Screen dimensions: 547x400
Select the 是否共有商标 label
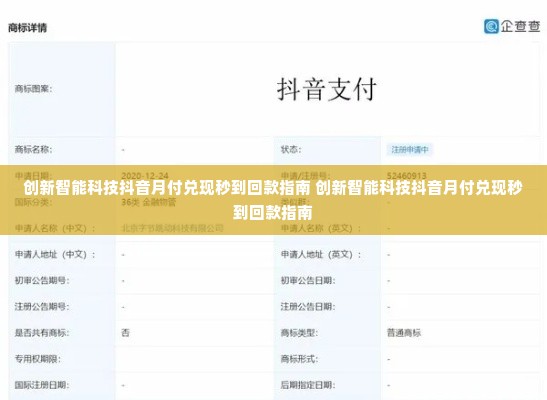(42, 333)
